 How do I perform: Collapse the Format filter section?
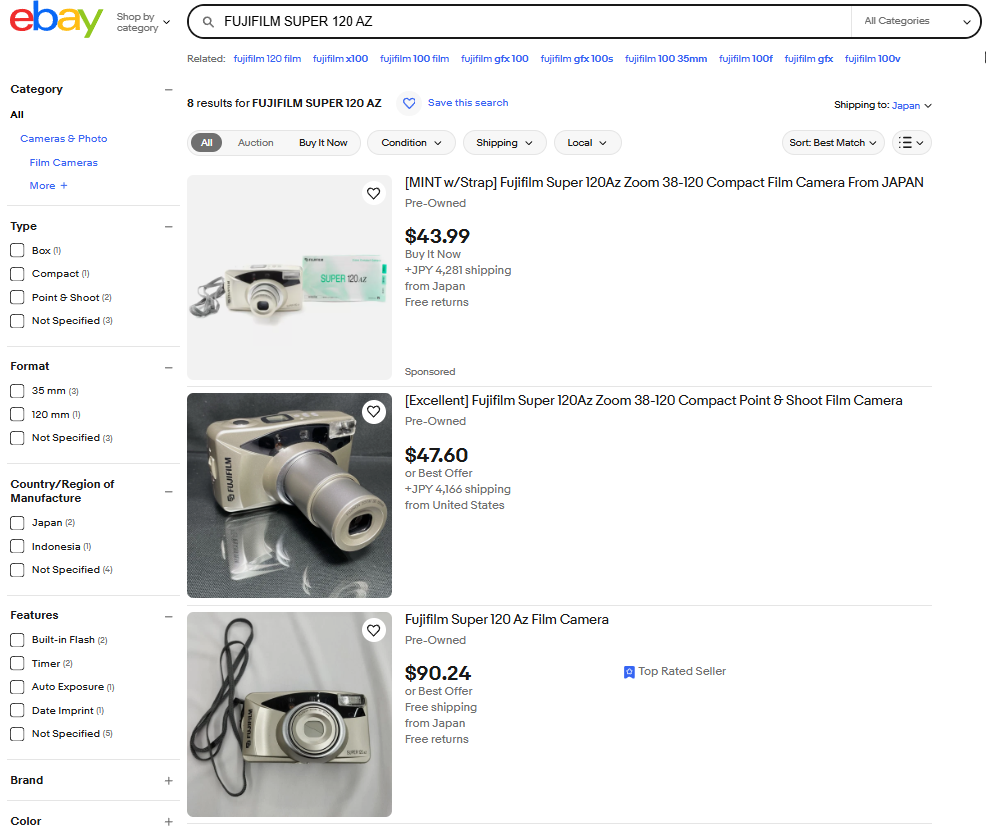[169, 367]
